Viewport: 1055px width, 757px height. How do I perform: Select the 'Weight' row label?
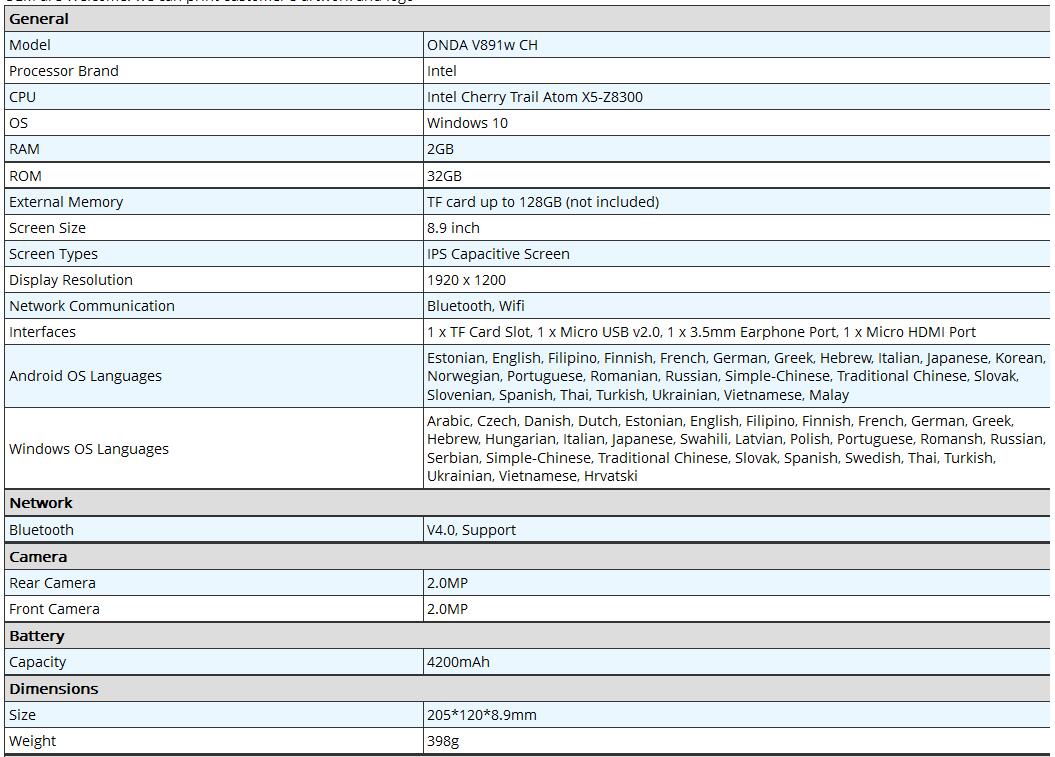[x=32, y=741]
